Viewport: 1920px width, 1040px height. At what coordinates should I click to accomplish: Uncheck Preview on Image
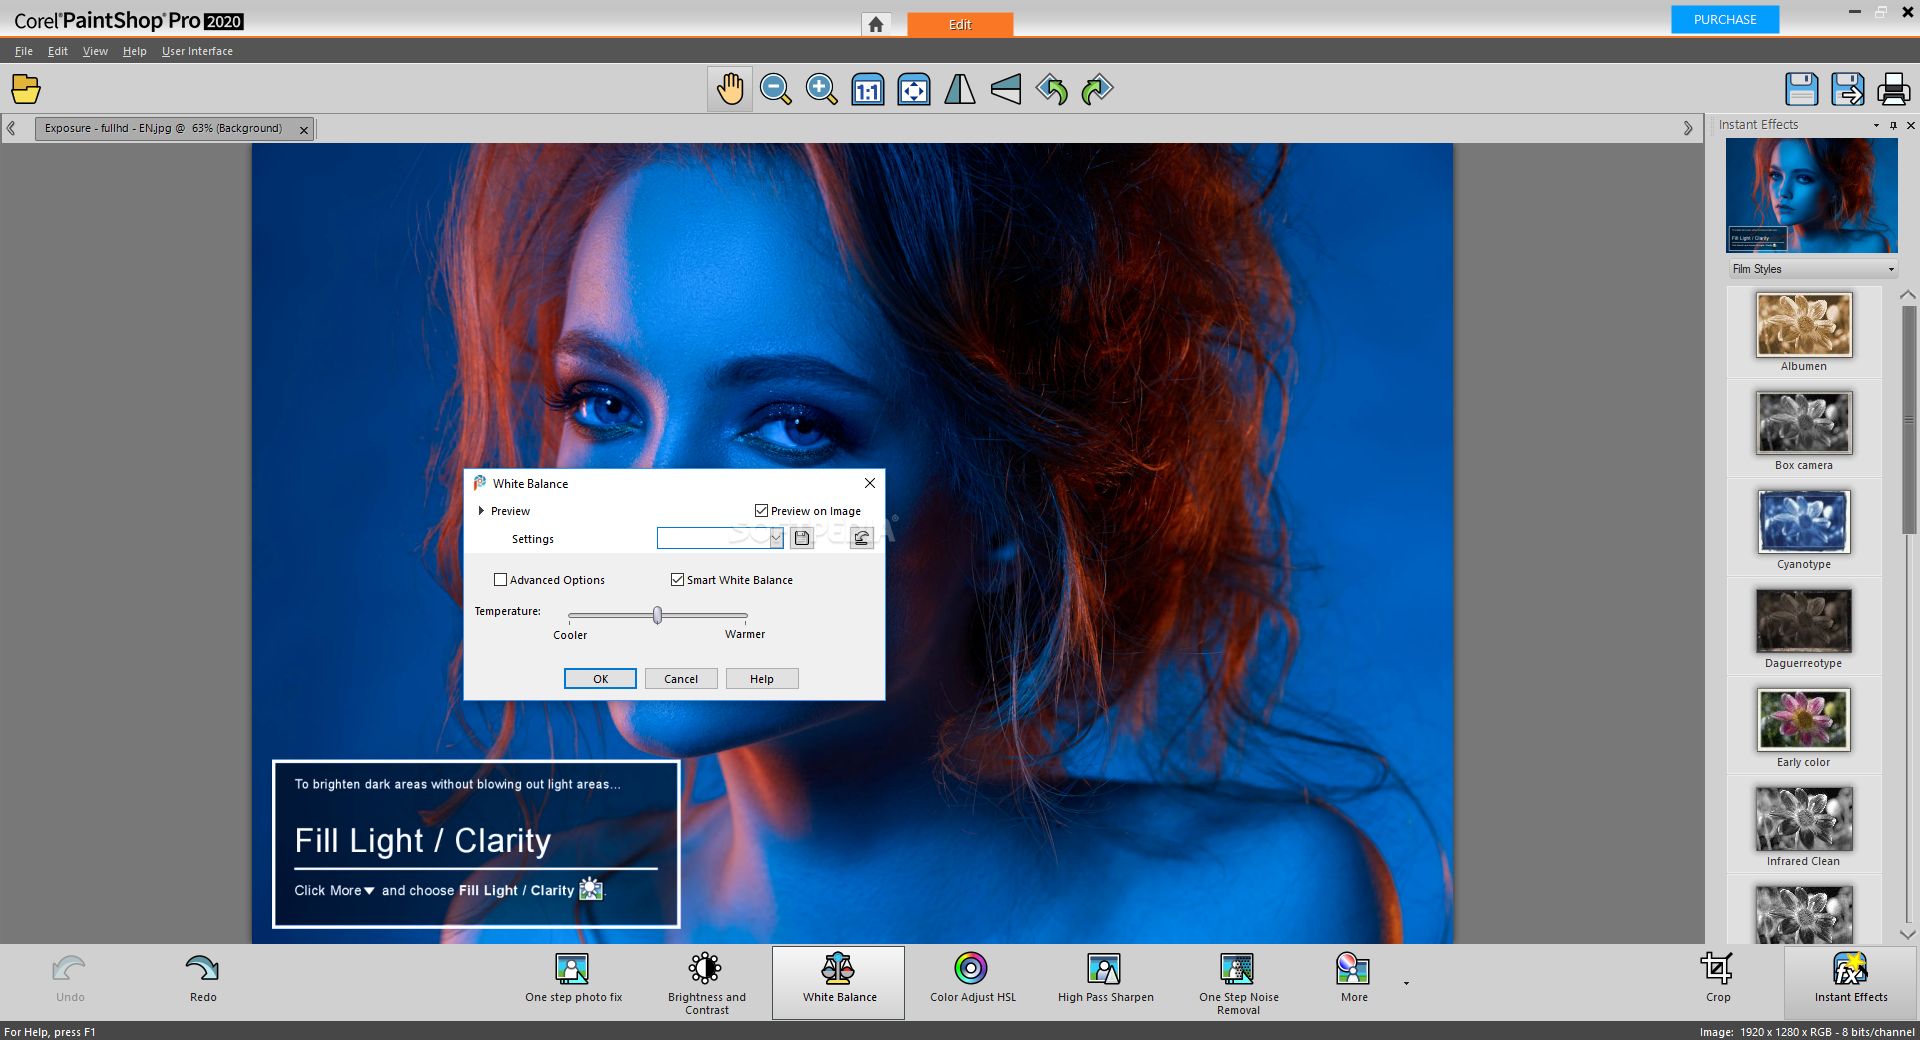click(x=761, y=510)
